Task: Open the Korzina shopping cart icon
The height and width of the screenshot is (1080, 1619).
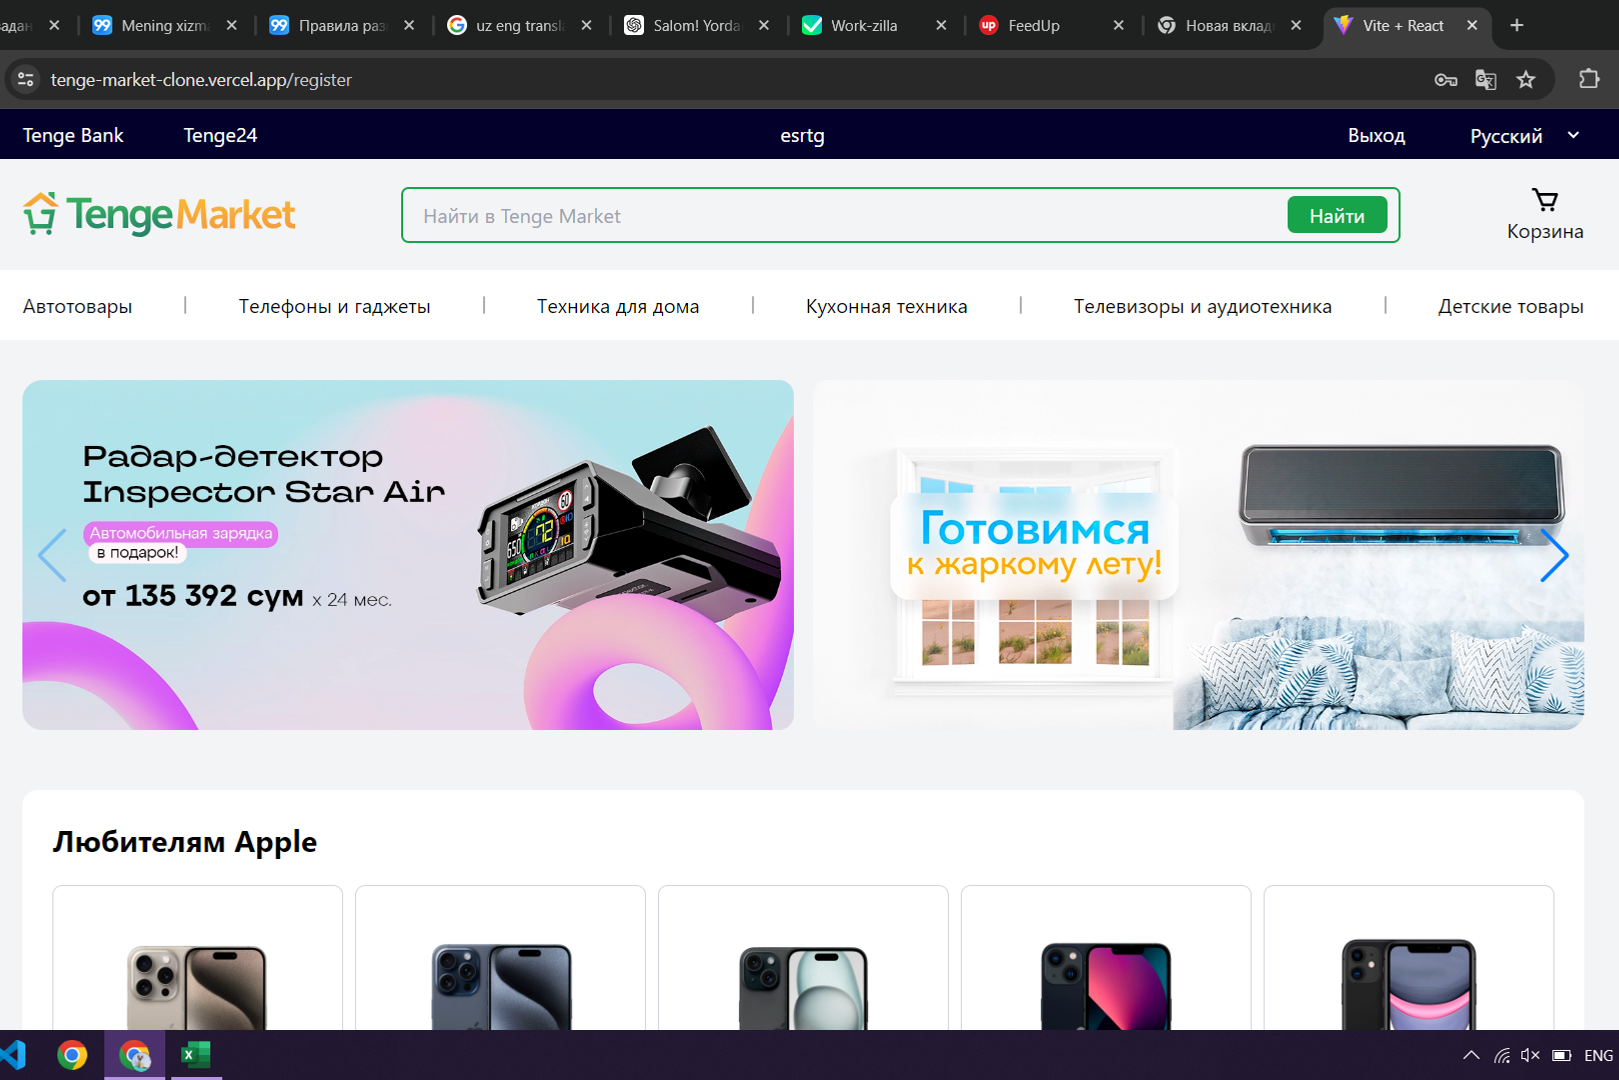Action: click(1545, 201)
